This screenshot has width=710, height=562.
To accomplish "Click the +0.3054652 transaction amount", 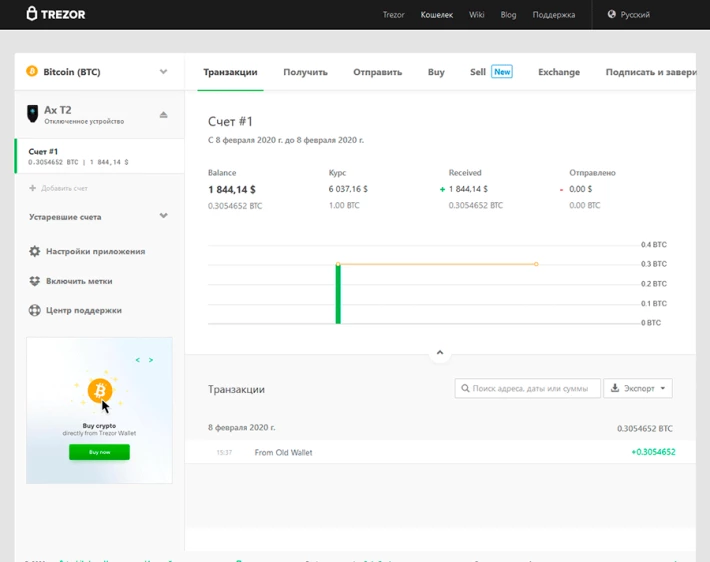I will point(653,452).
